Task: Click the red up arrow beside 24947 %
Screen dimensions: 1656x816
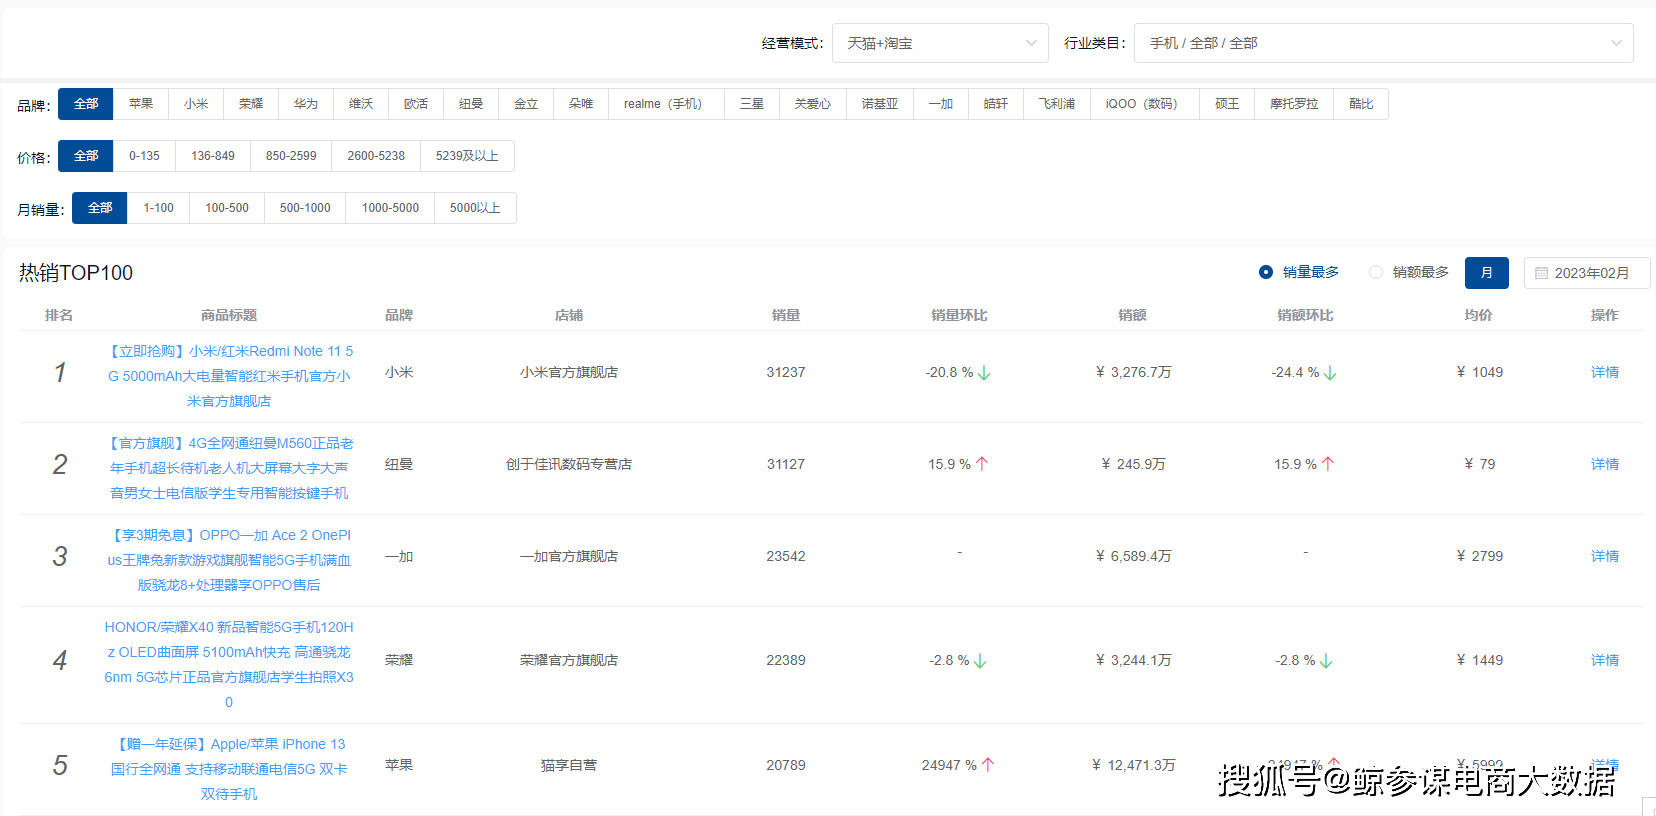Action: click(x=988, y=765)
